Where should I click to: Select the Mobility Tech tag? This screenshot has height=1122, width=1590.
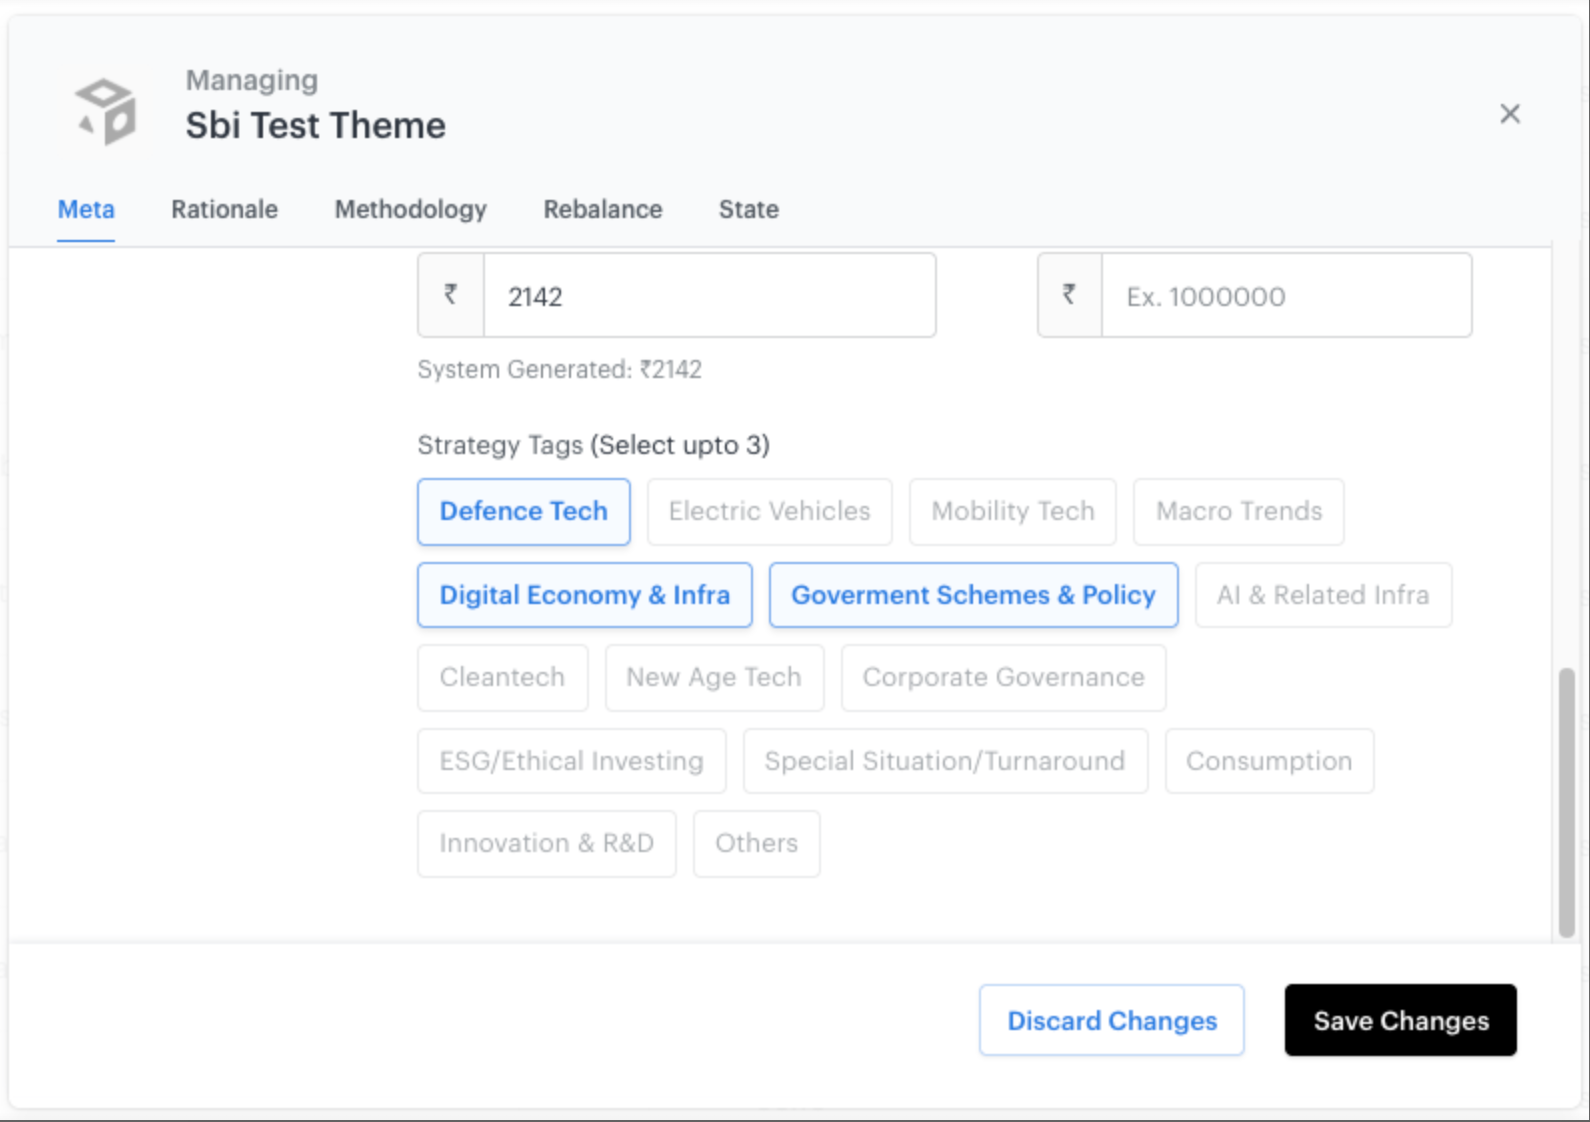(x=1012, y=512)
